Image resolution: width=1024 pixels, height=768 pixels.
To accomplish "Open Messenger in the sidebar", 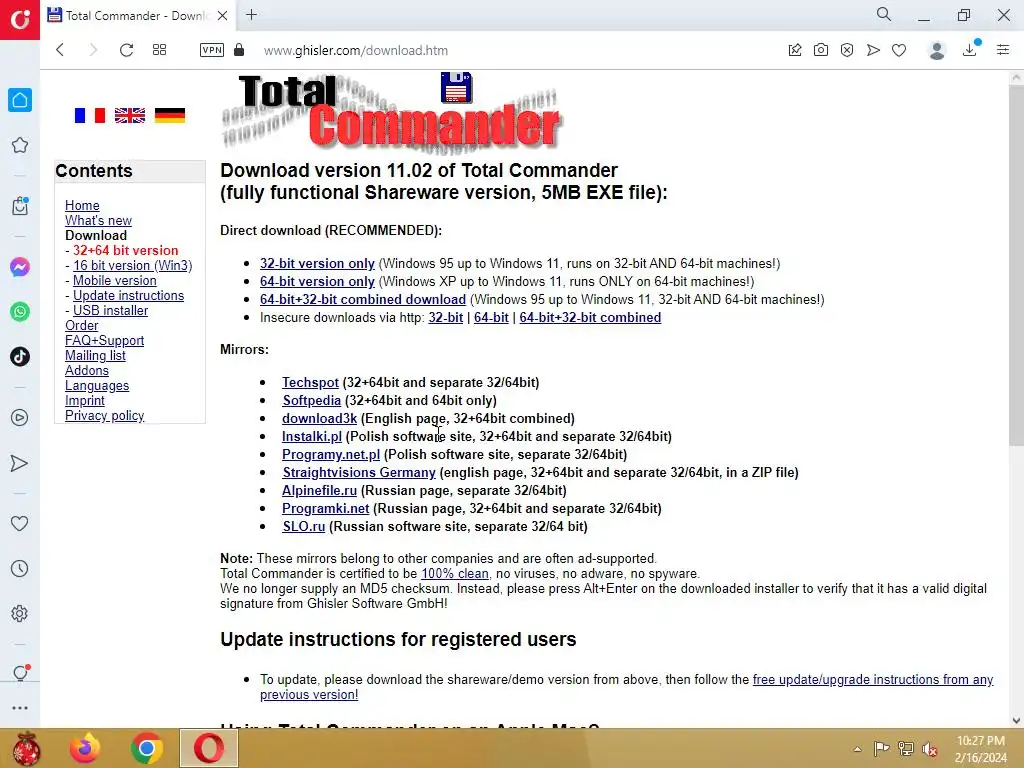I will [20, 267].
